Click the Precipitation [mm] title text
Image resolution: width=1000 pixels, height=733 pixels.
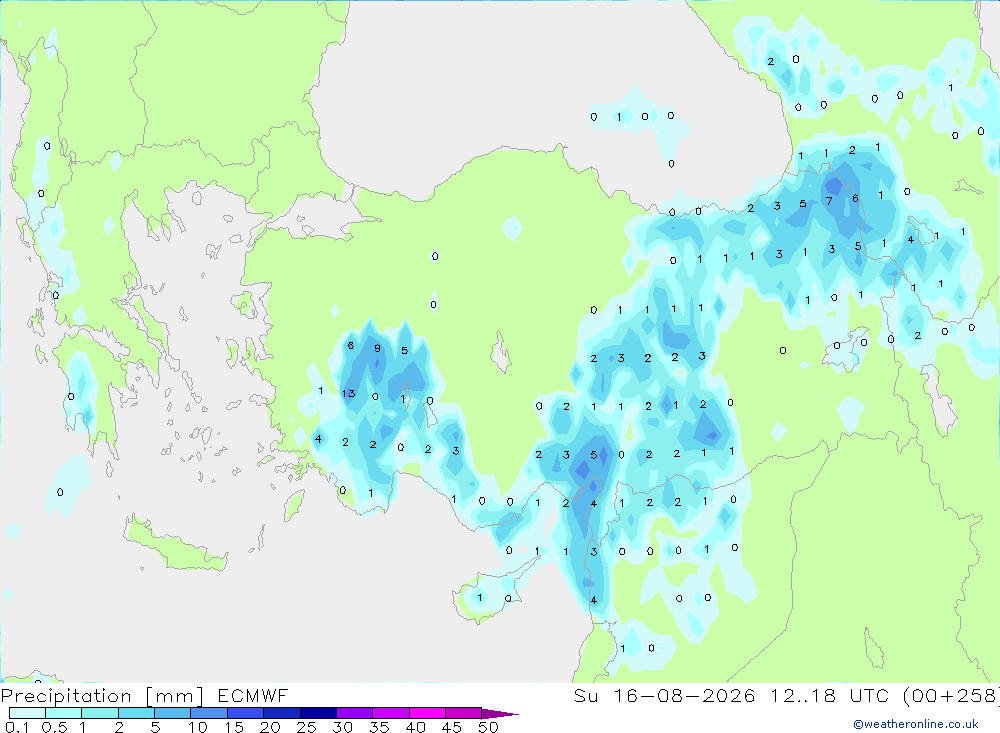[102, 695]
